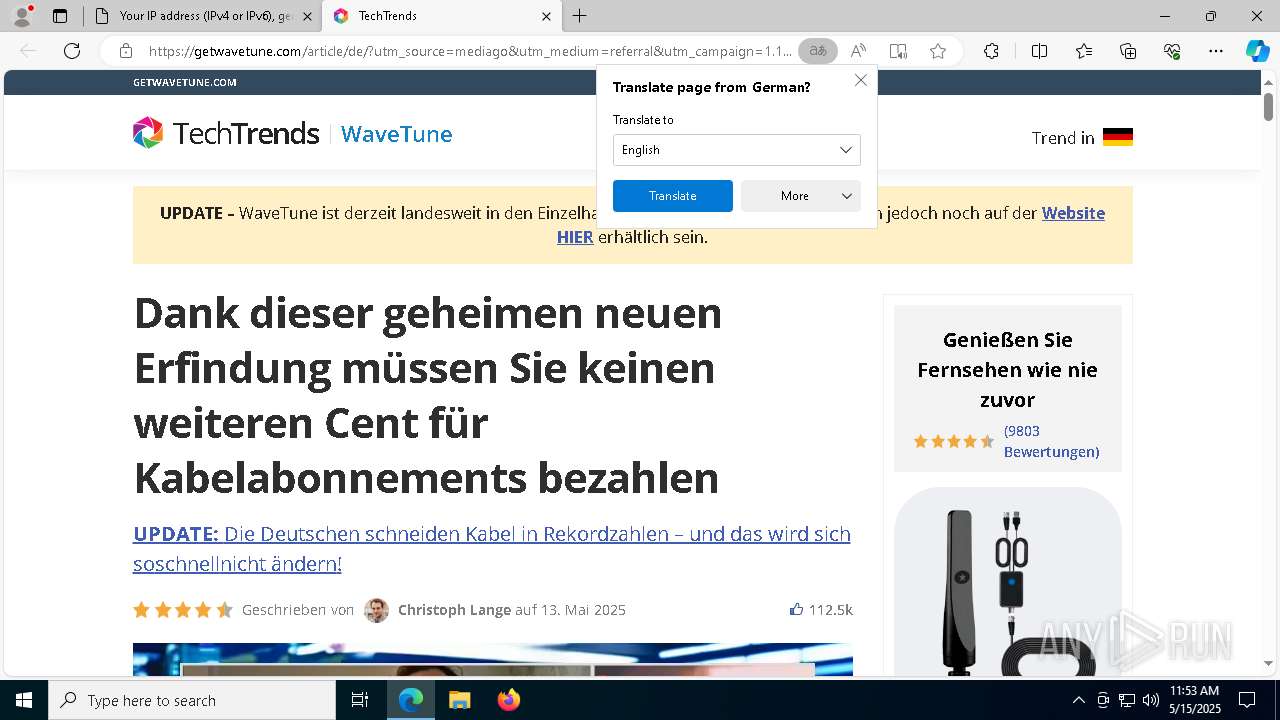Viewport: 1280px width, 720px height.
Task: Open File Explorer from taskbar
Action: tap(459, 700)
